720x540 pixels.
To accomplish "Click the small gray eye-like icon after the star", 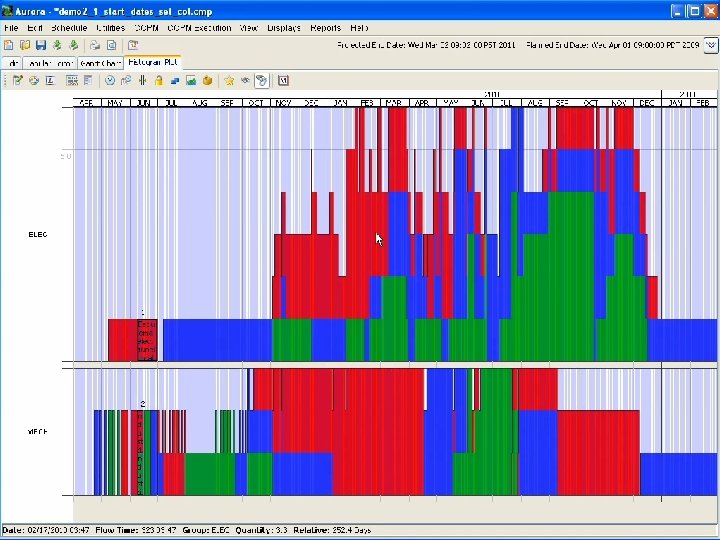I will tap(246, 81).
